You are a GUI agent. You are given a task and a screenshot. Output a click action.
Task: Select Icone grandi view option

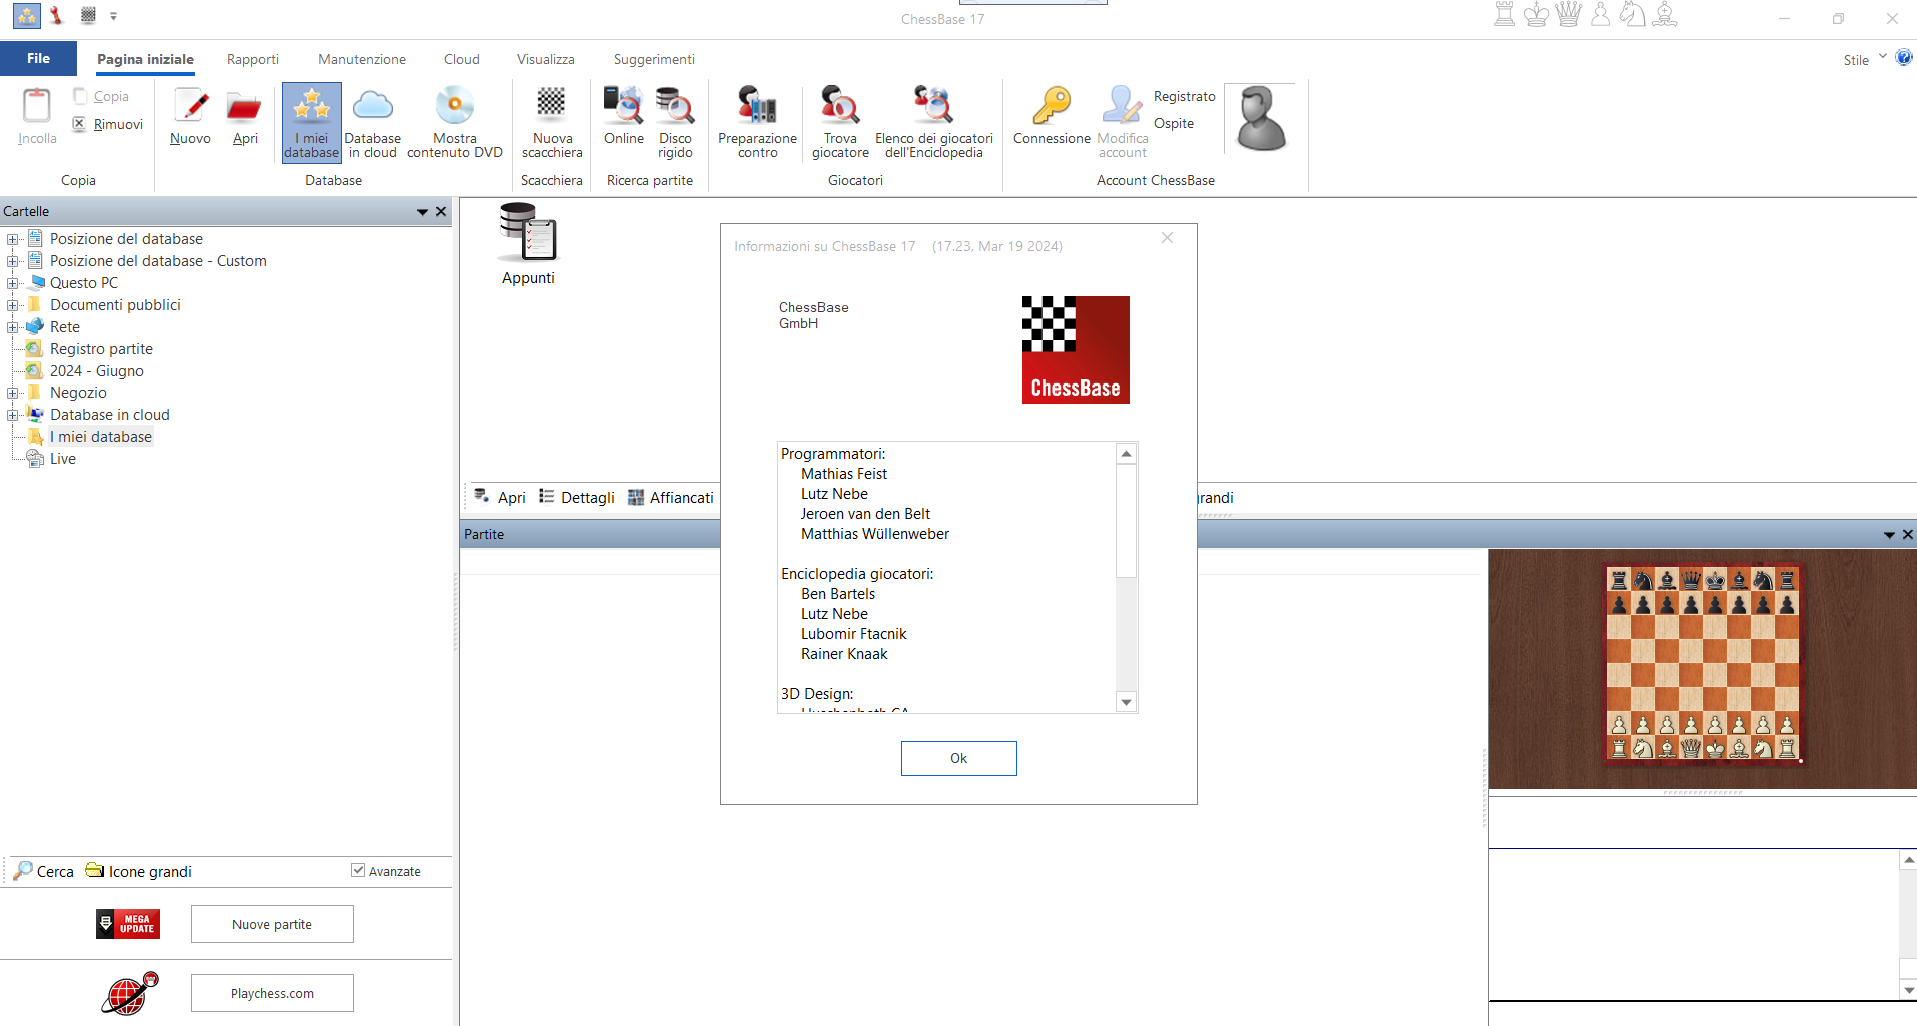pos(138,871)
